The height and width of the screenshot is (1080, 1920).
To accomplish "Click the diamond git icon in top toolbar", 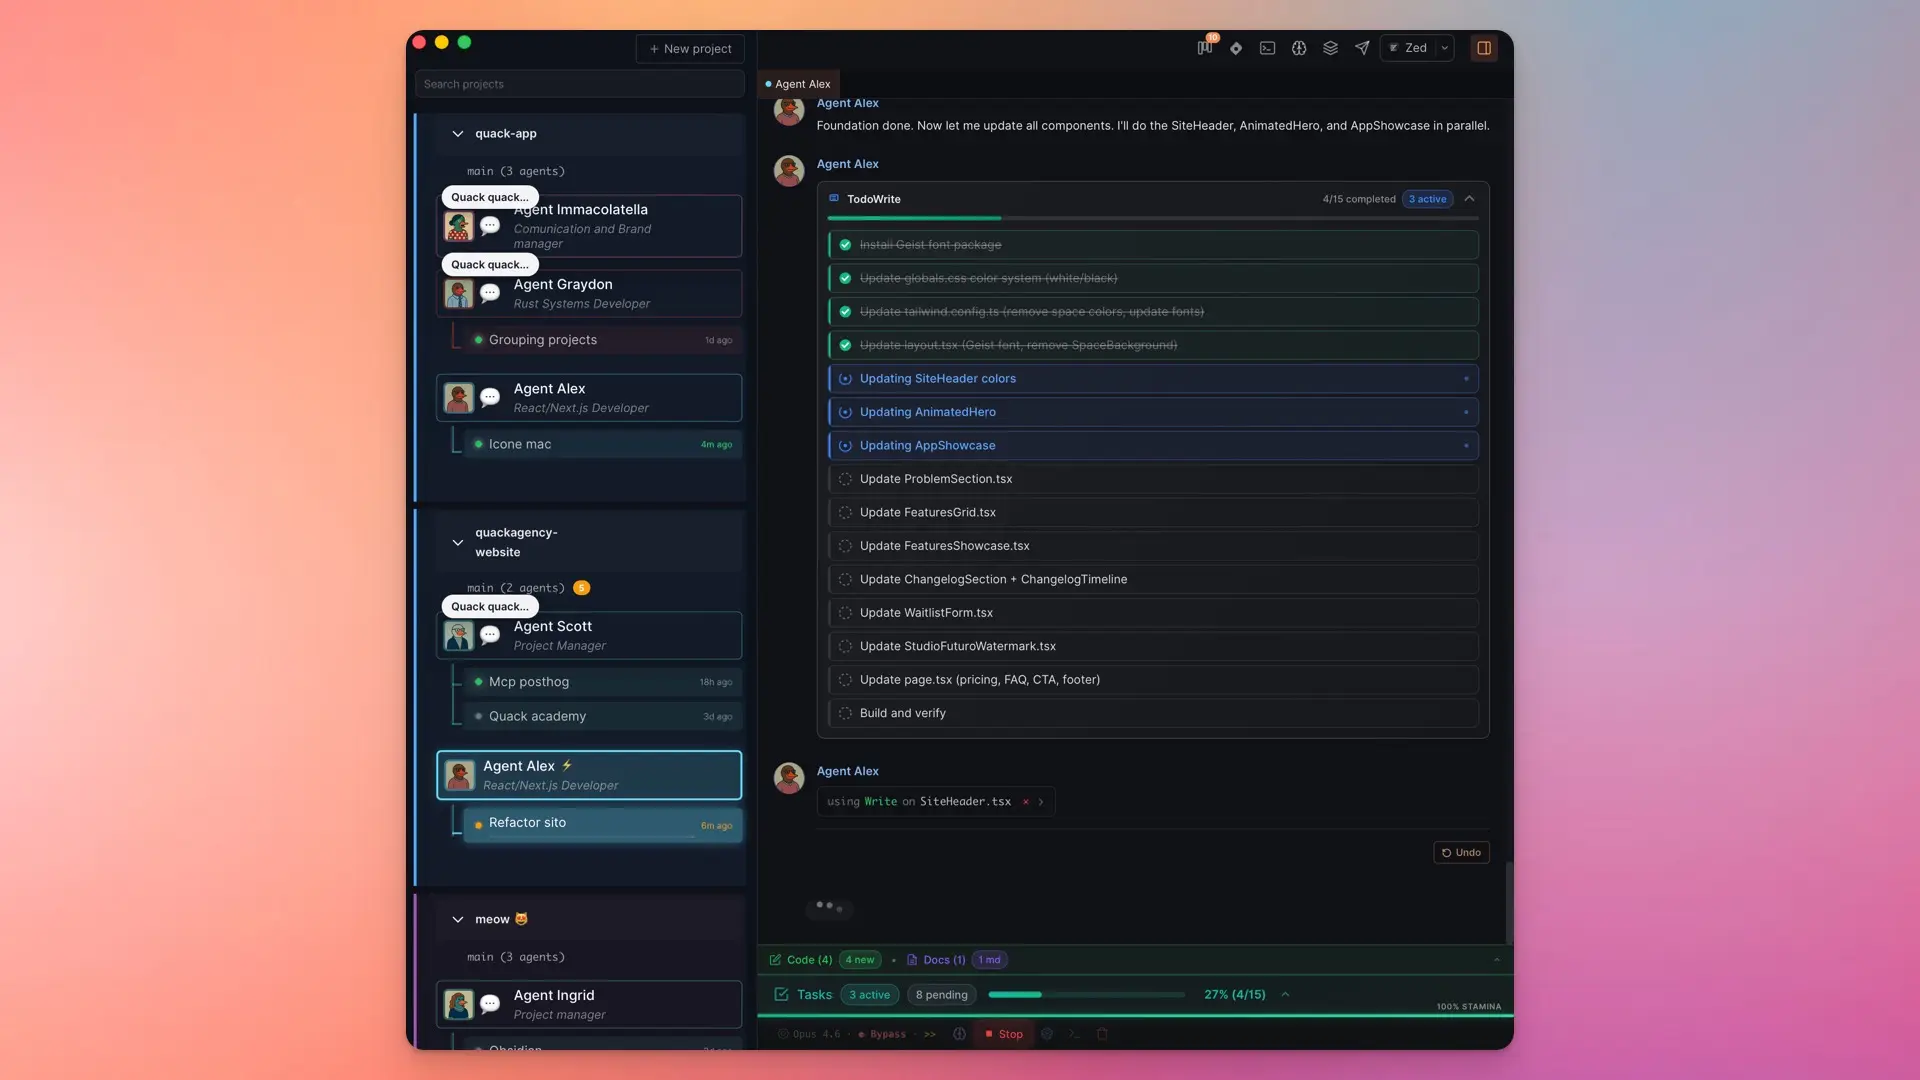I will (1236, 48).
